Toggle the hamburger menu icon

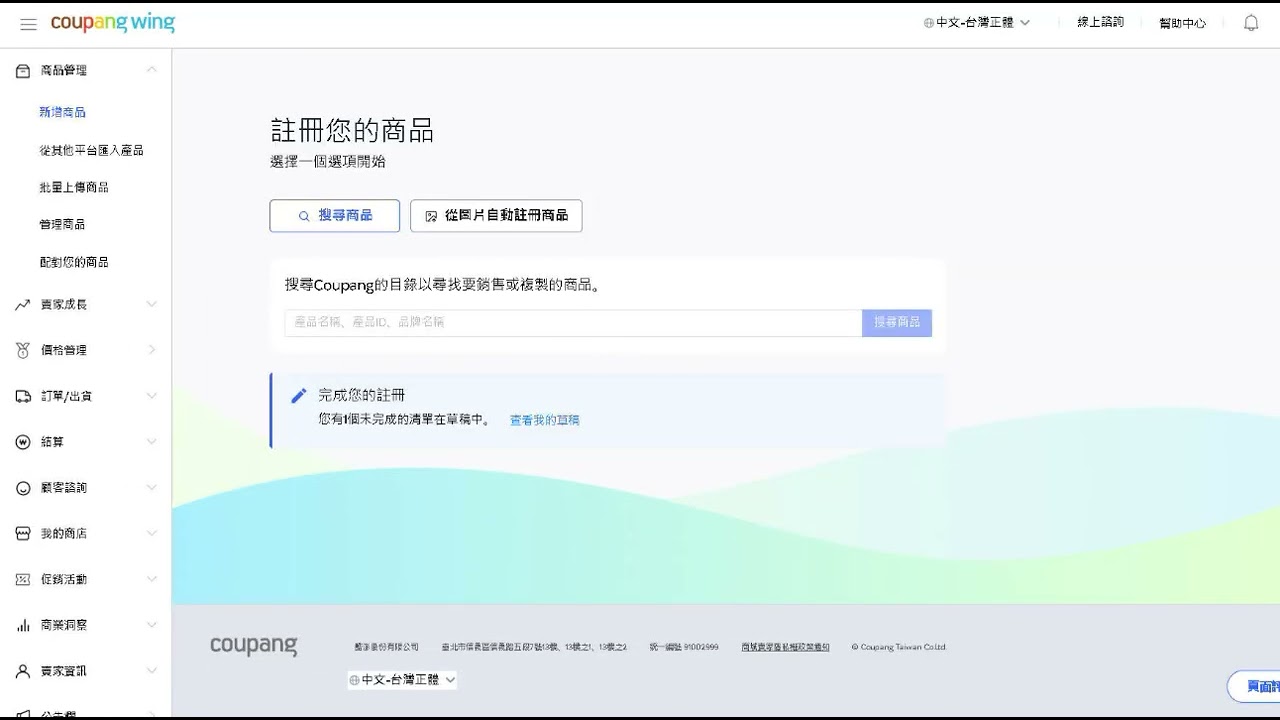pyautogui.click(x=28, y=24)
